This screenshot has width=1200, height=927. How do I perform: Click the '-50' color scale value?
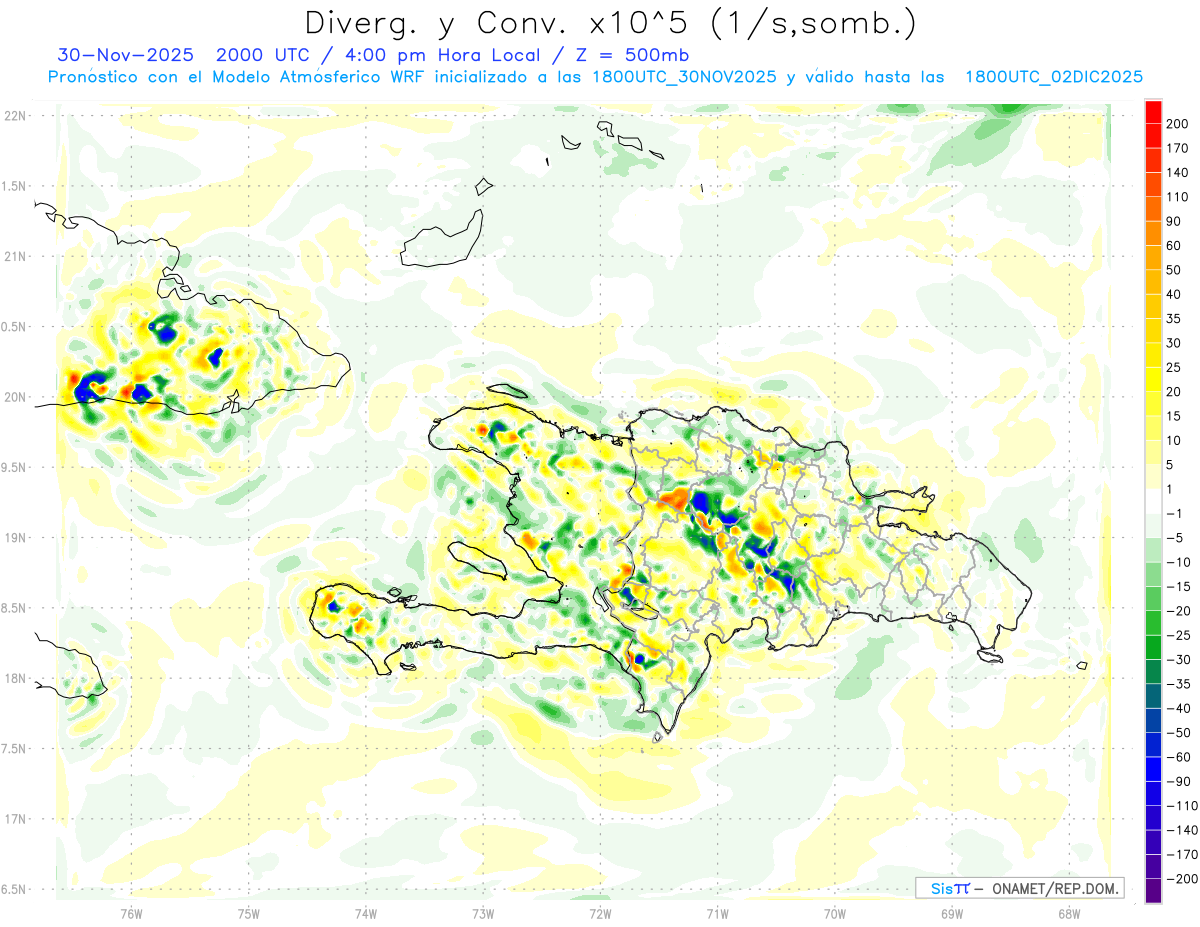pyautogui.click(x=1177, y=732)
